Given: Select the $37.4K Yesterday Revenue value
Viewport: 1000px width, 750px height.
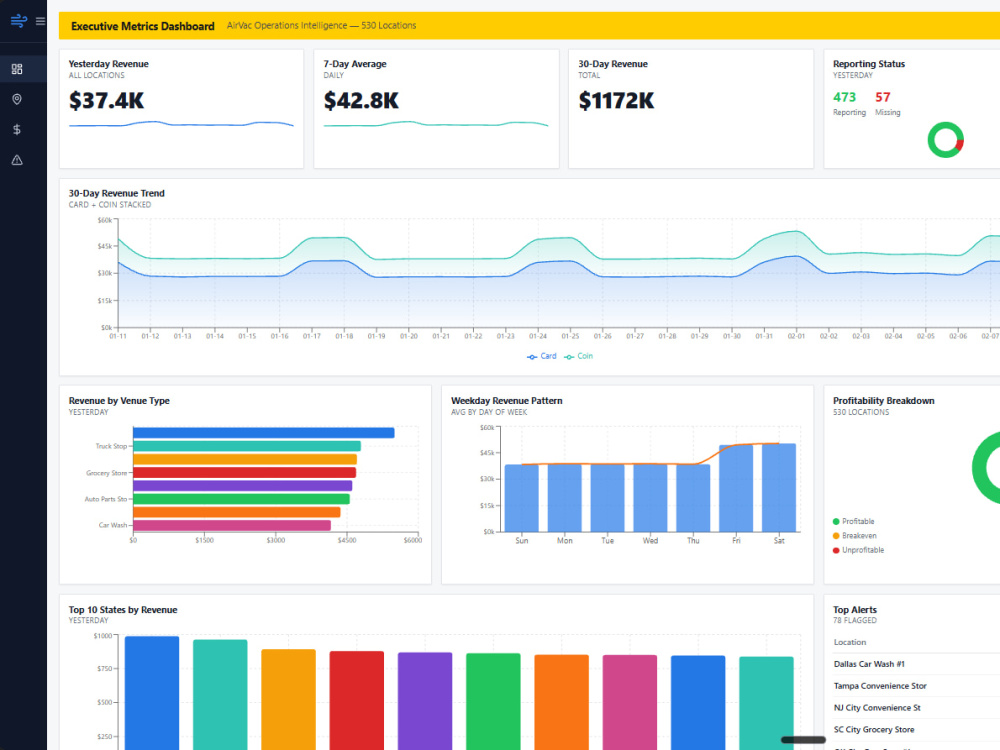Looking at the screenshot, I should coord(107,100).
